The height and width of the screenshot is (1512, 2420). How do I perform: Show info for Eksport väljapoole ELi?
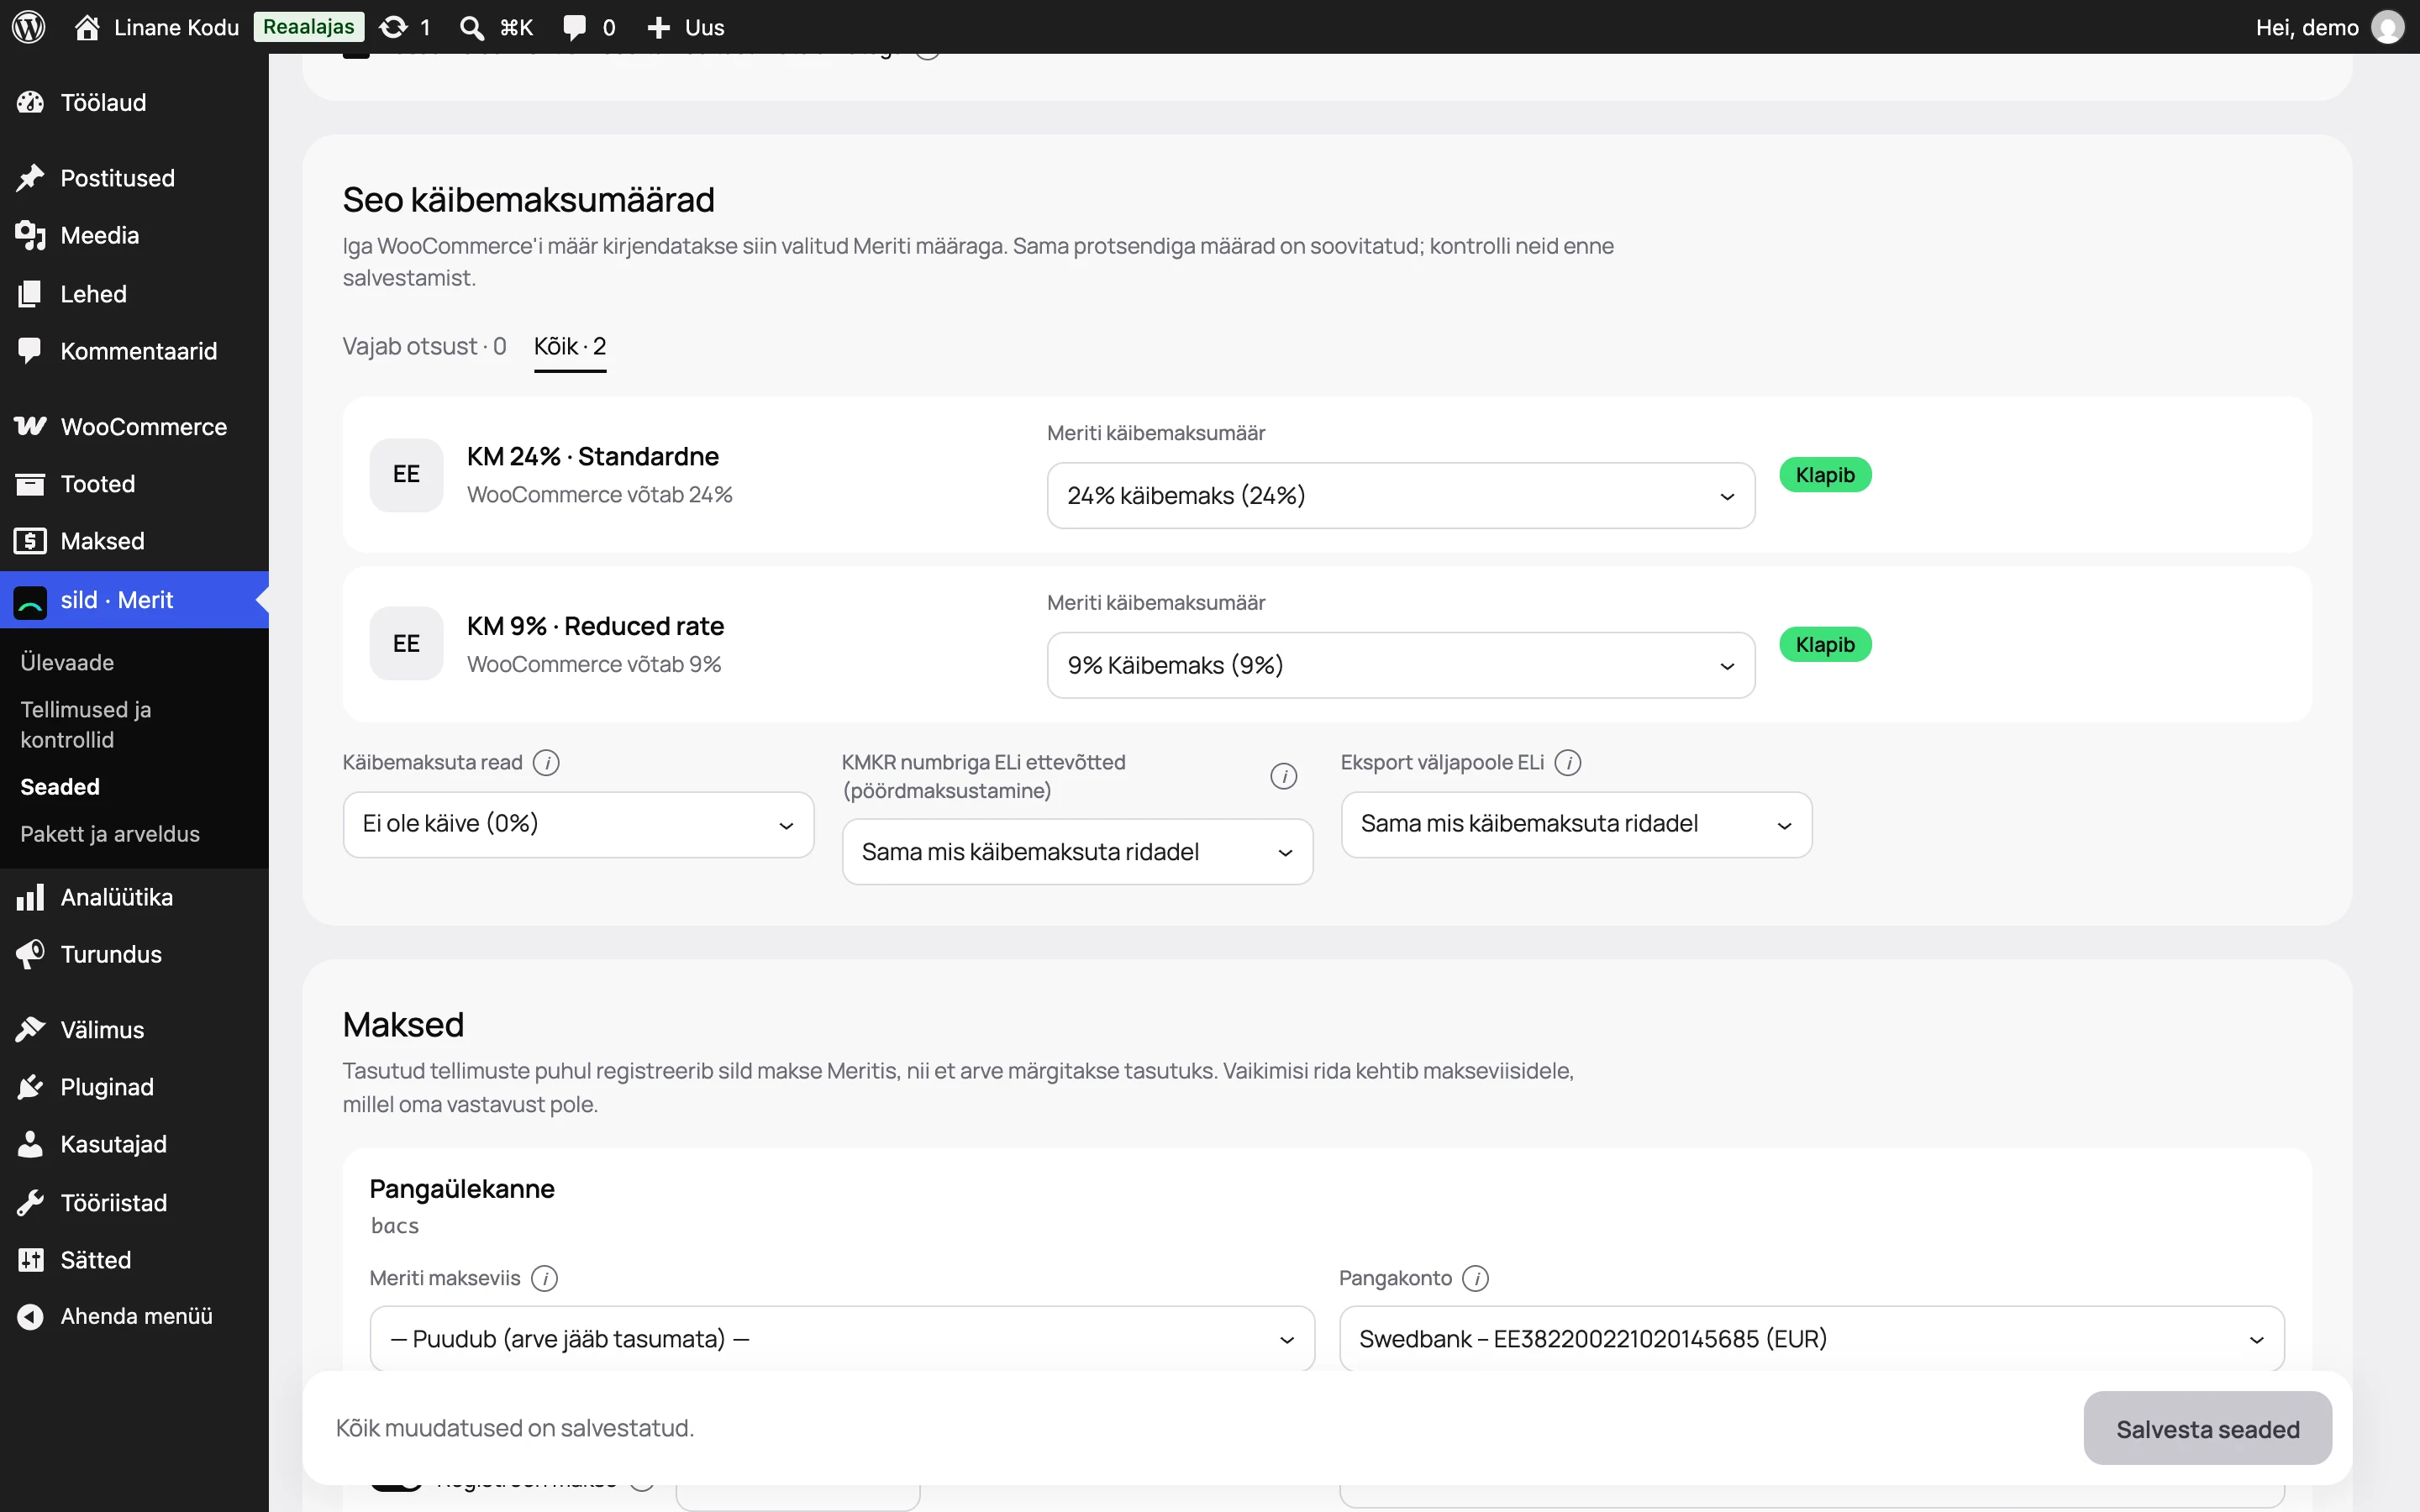point(1568,763)
